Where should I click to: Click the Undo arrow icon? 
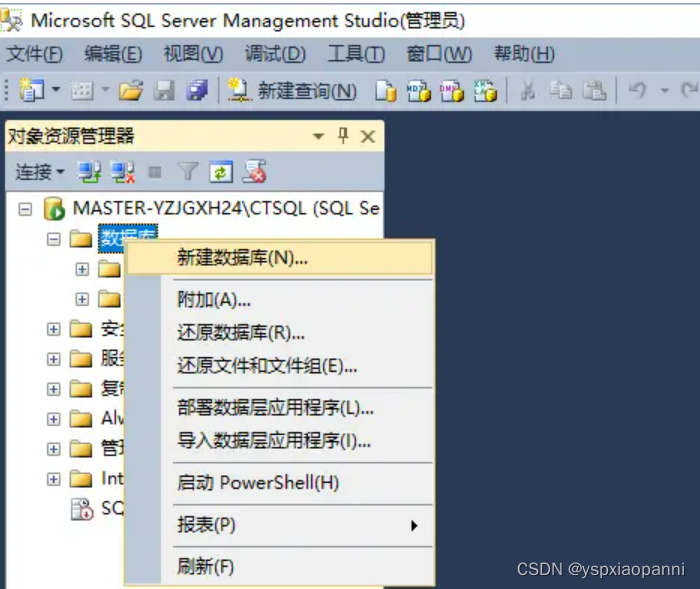[638, 91]
